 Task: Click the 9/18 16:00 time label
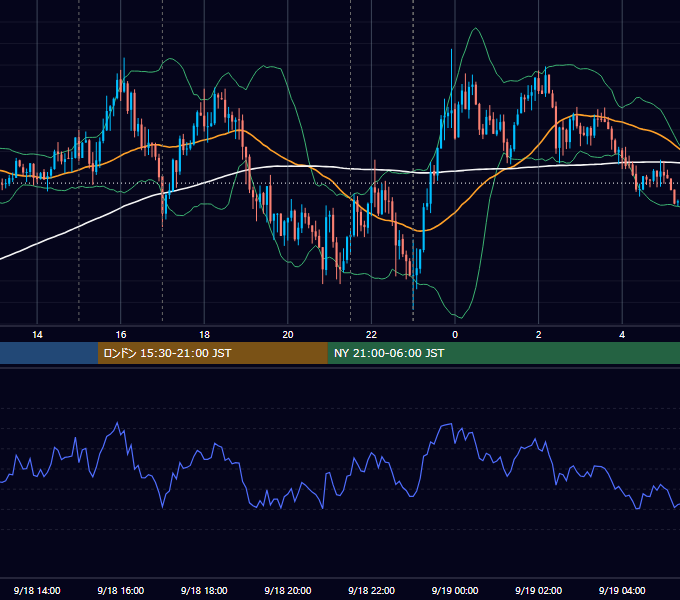coord(121,590)
